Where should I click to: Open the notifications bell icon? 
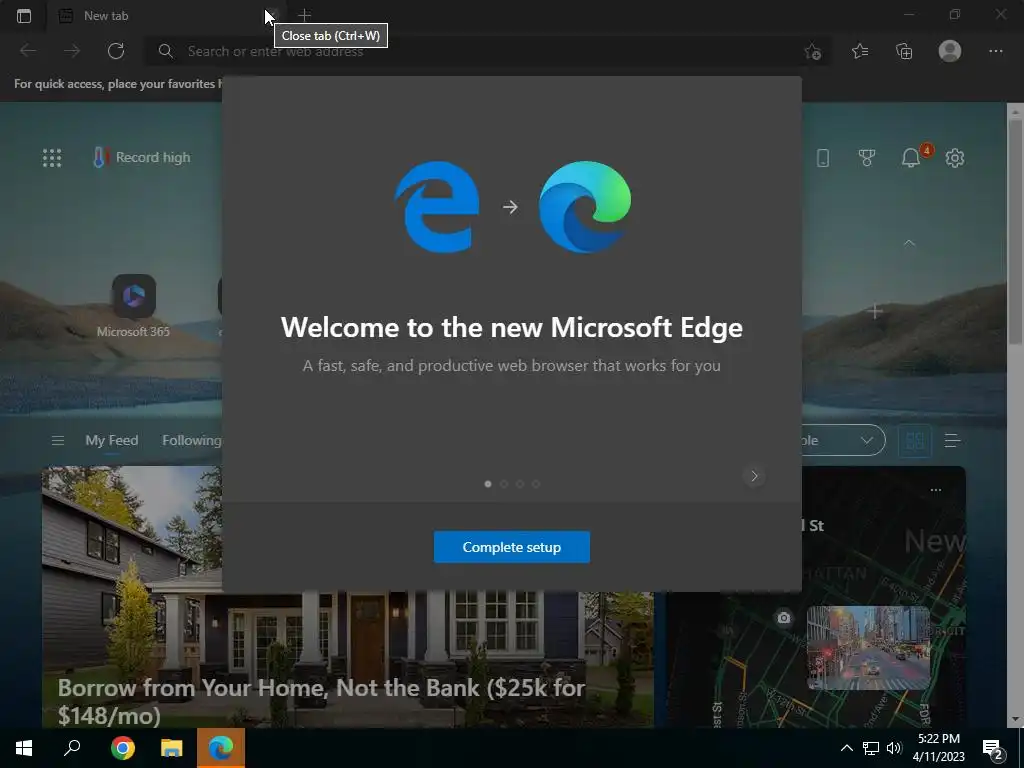tap(911, 157)
